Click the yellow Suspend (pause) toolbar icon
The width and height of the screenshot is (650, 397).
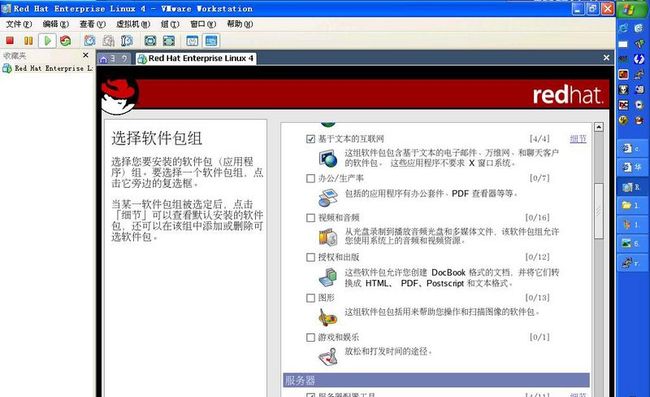point(29,41)
